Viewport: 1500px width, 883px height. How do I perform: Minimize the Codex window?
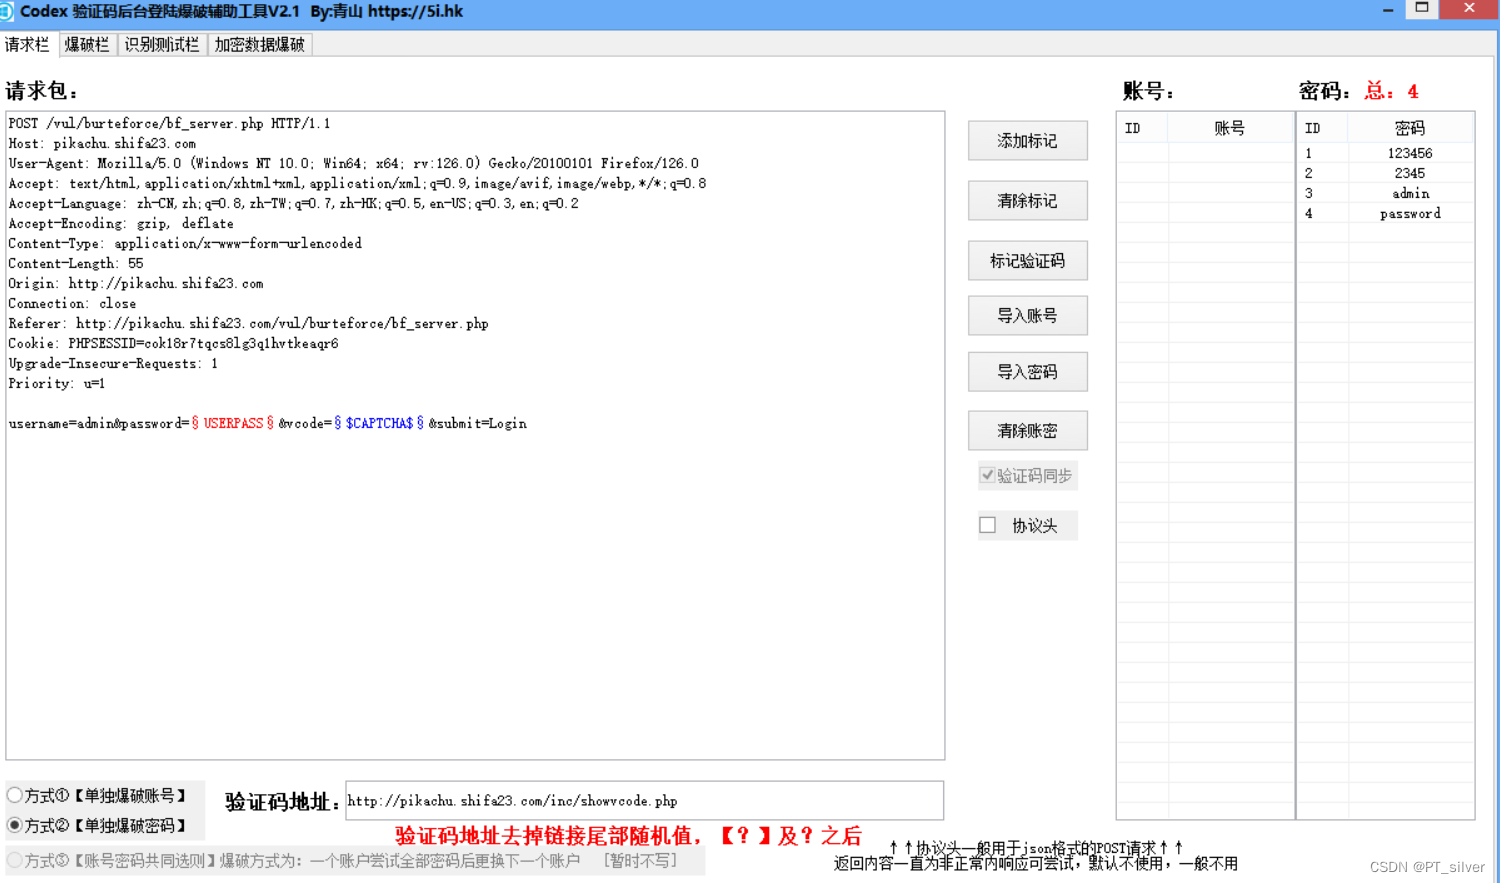pos(1388,10)
